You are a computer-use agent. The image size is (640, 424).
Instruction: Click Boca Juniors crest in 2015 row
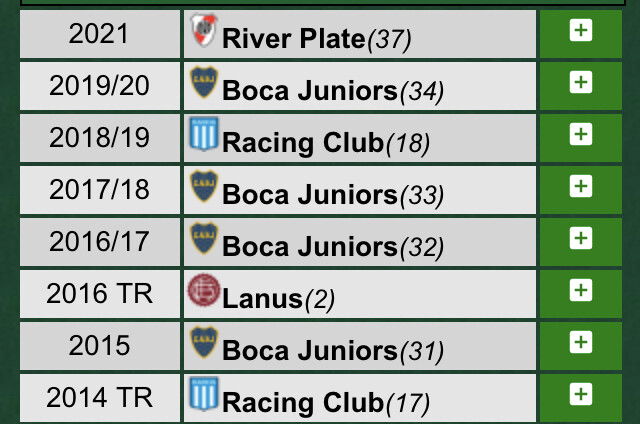click(204, 342)
